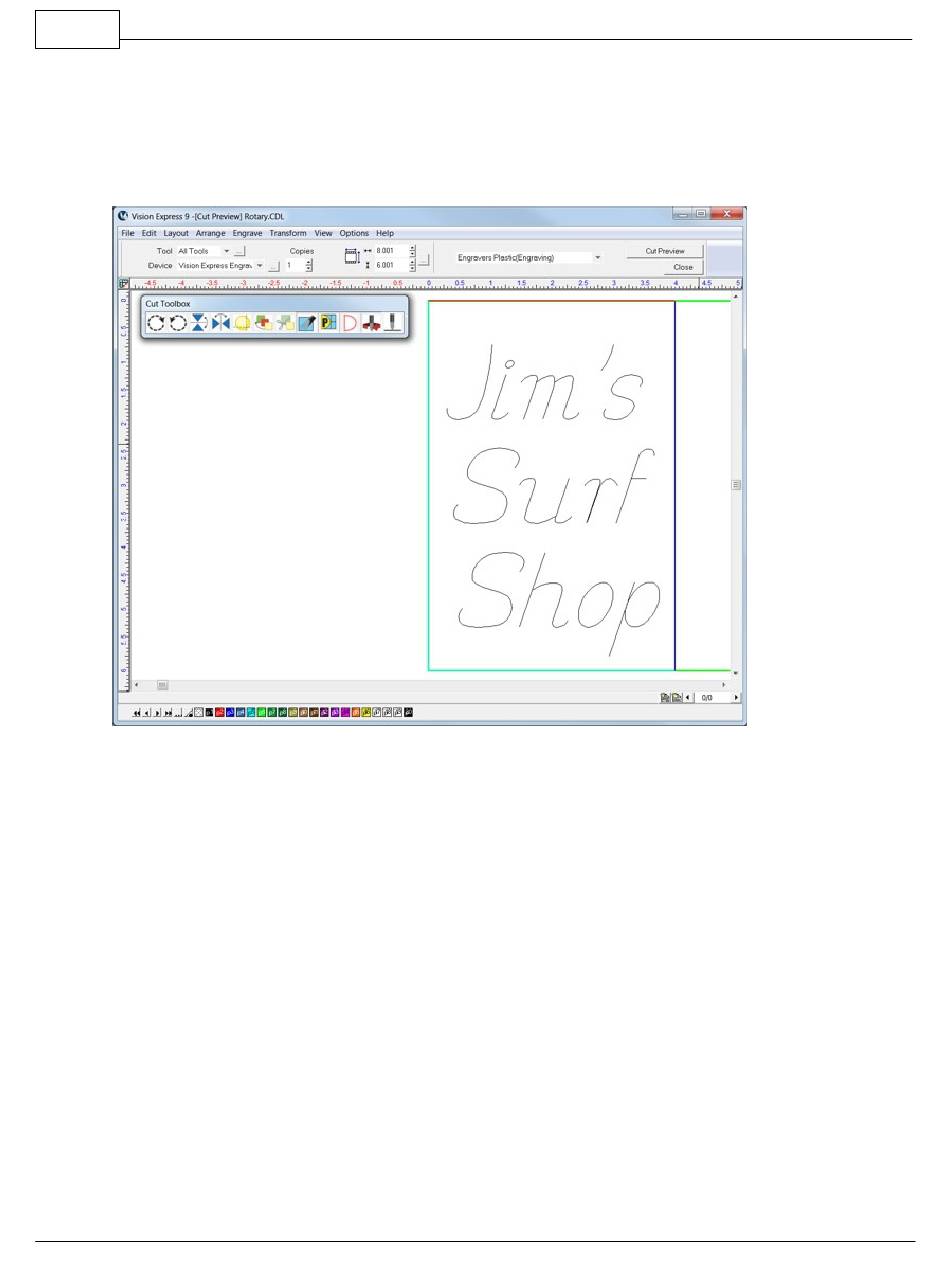Open the Layout menu
The height and width of the screenshot is (1267, 950).
pyautogui.click(x=176, y=233)
